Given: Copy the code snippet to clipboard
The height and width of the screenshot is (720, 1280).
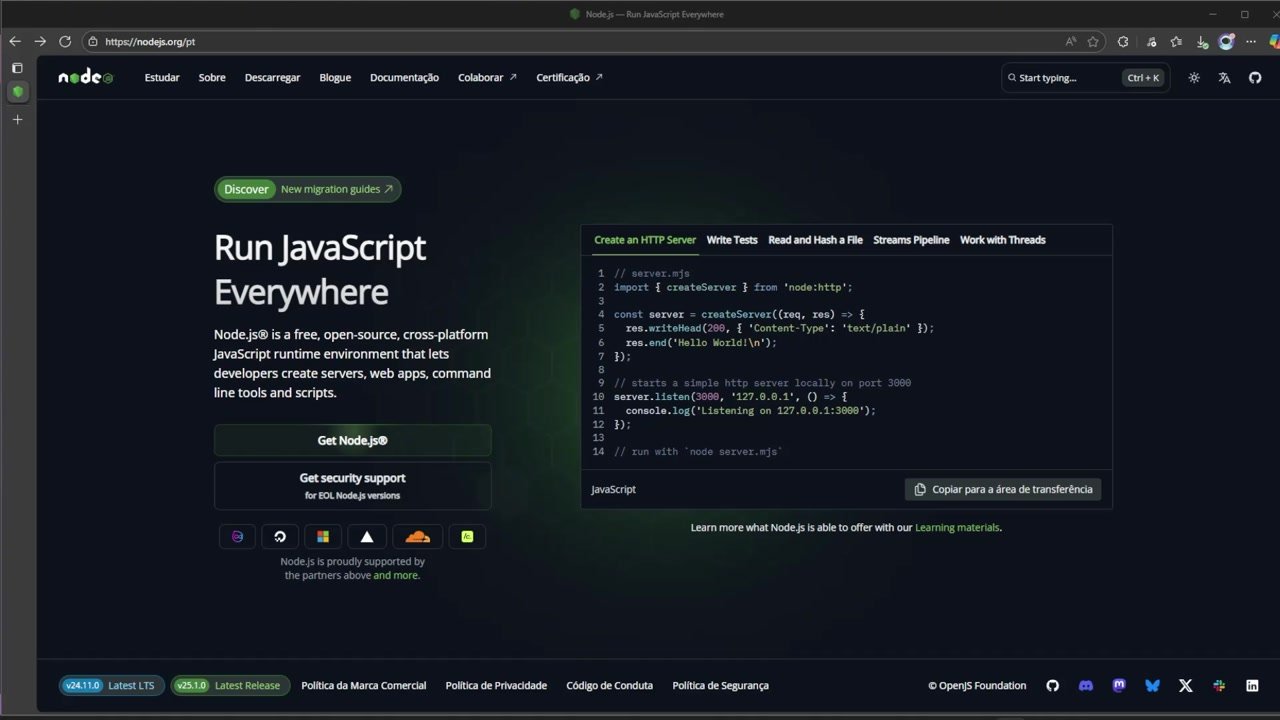Looking at the screenshot, I should (1003, 489).
